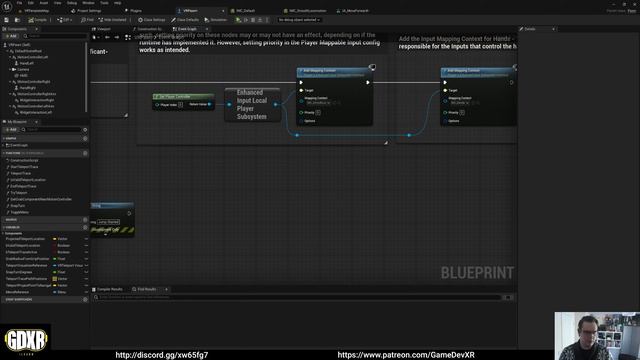
Task: Click Add in My Blueprint panel
Action: [11, 129]
